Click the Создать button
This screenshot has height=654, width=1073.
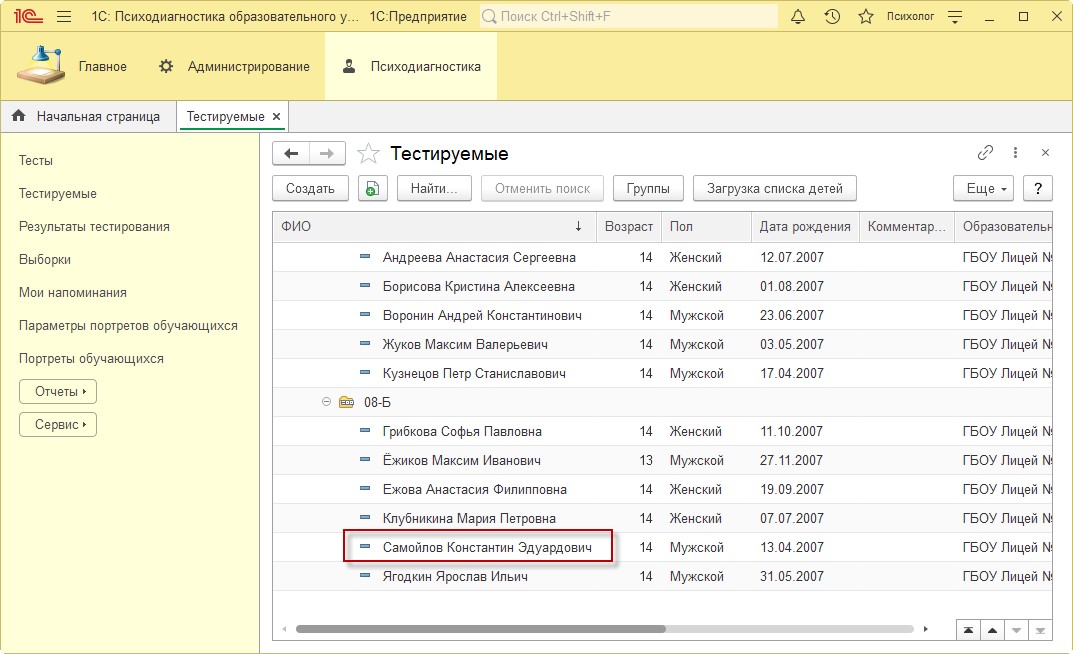click(310, 188)
